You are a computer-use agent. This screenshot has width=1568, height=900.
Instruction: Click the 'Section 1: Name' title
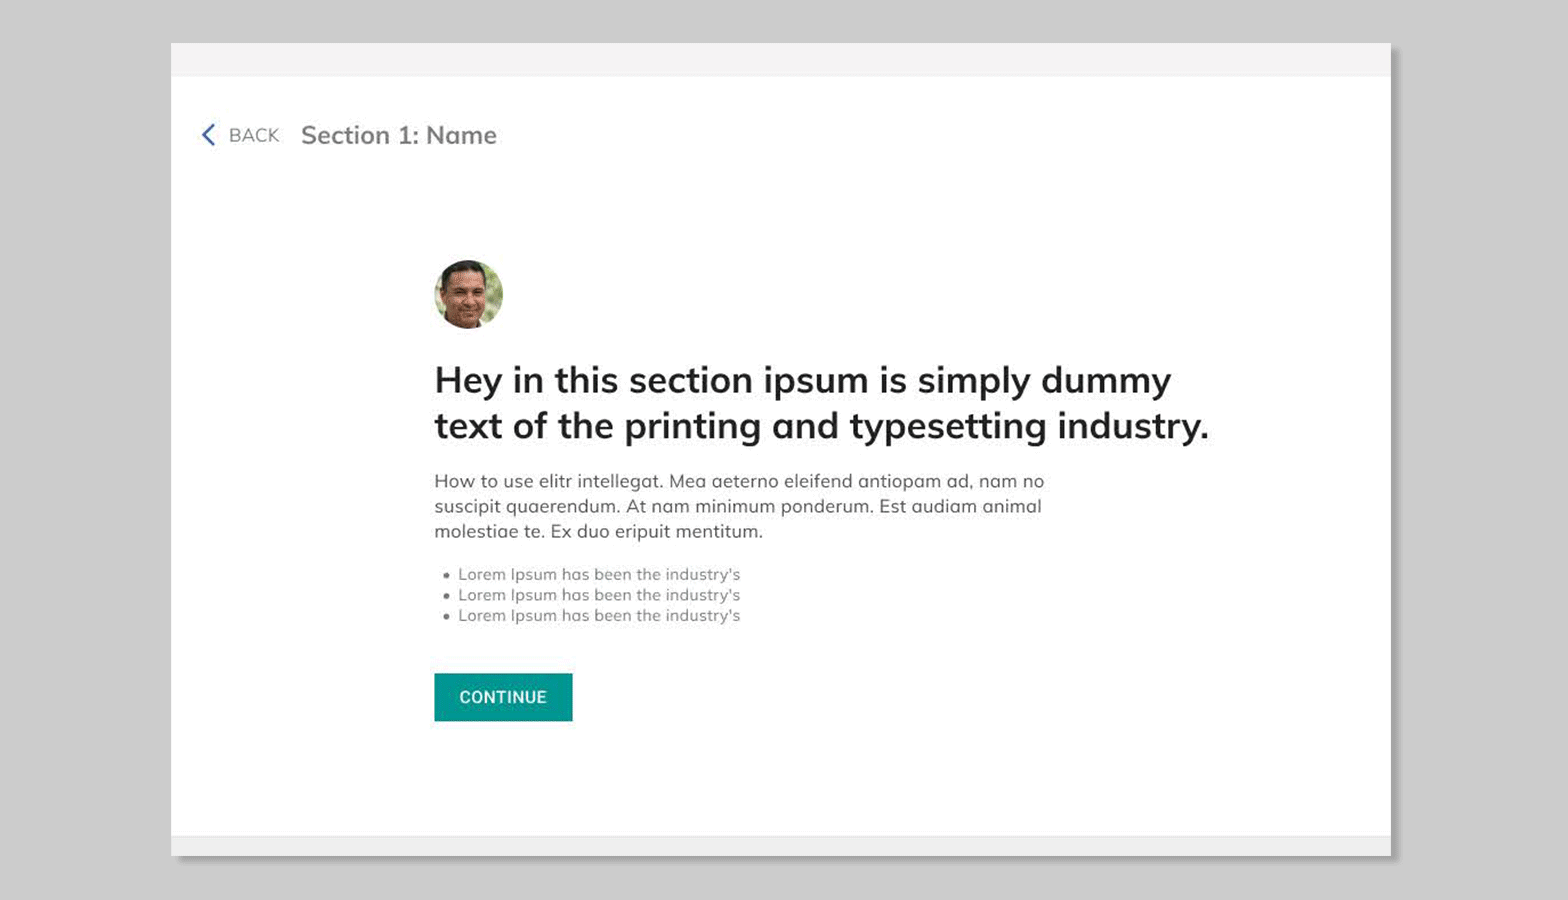[x=398, y=135]
